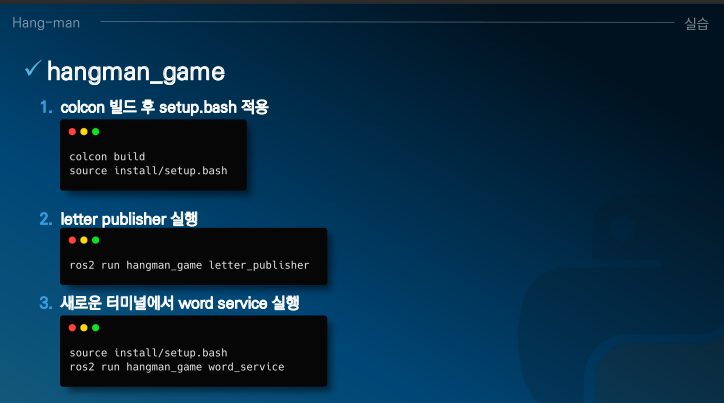Click the 실습 label in header

[x=696, y=23]
